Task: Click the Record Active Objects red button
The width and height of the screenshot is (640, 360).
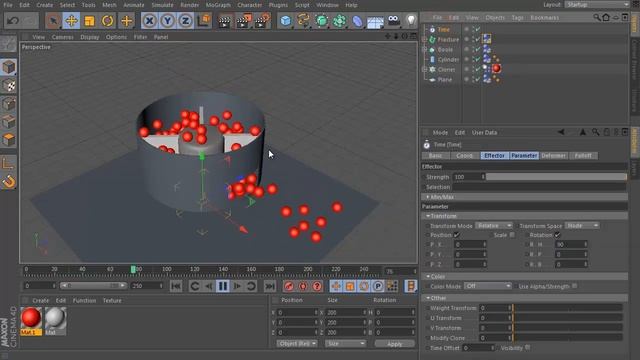Action: click(289, 286)
